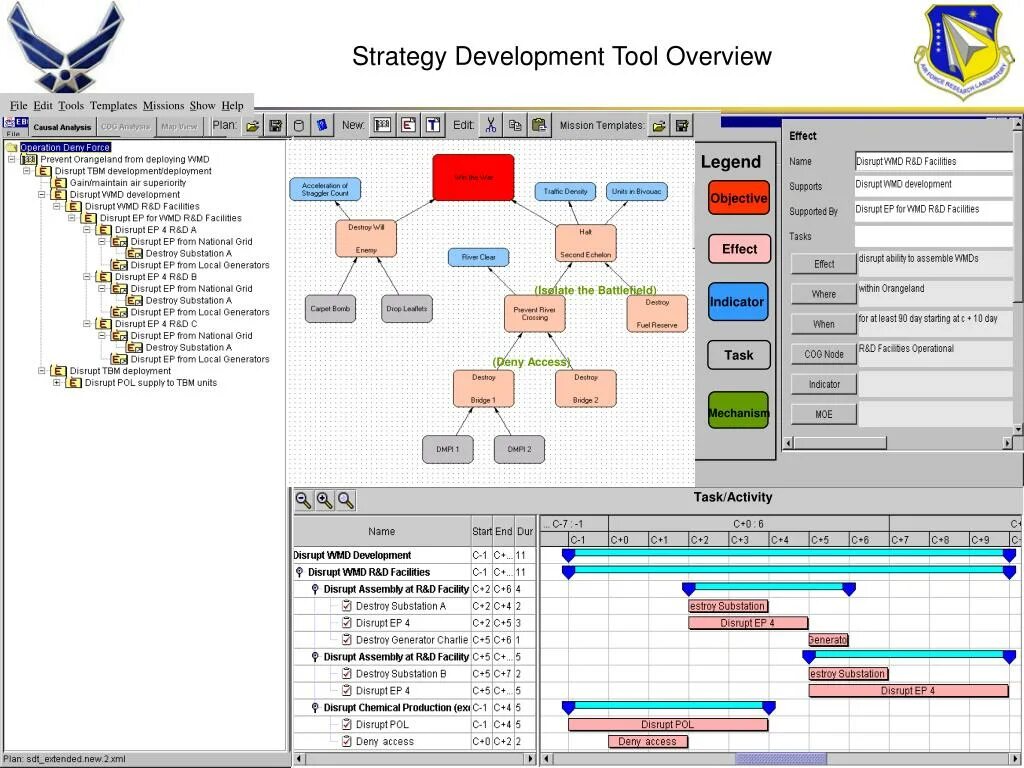Zoom in the Gantt chart with the plus magnifier
The height and width of the screenshot is (768, 1024).
(x=325, y=501)
